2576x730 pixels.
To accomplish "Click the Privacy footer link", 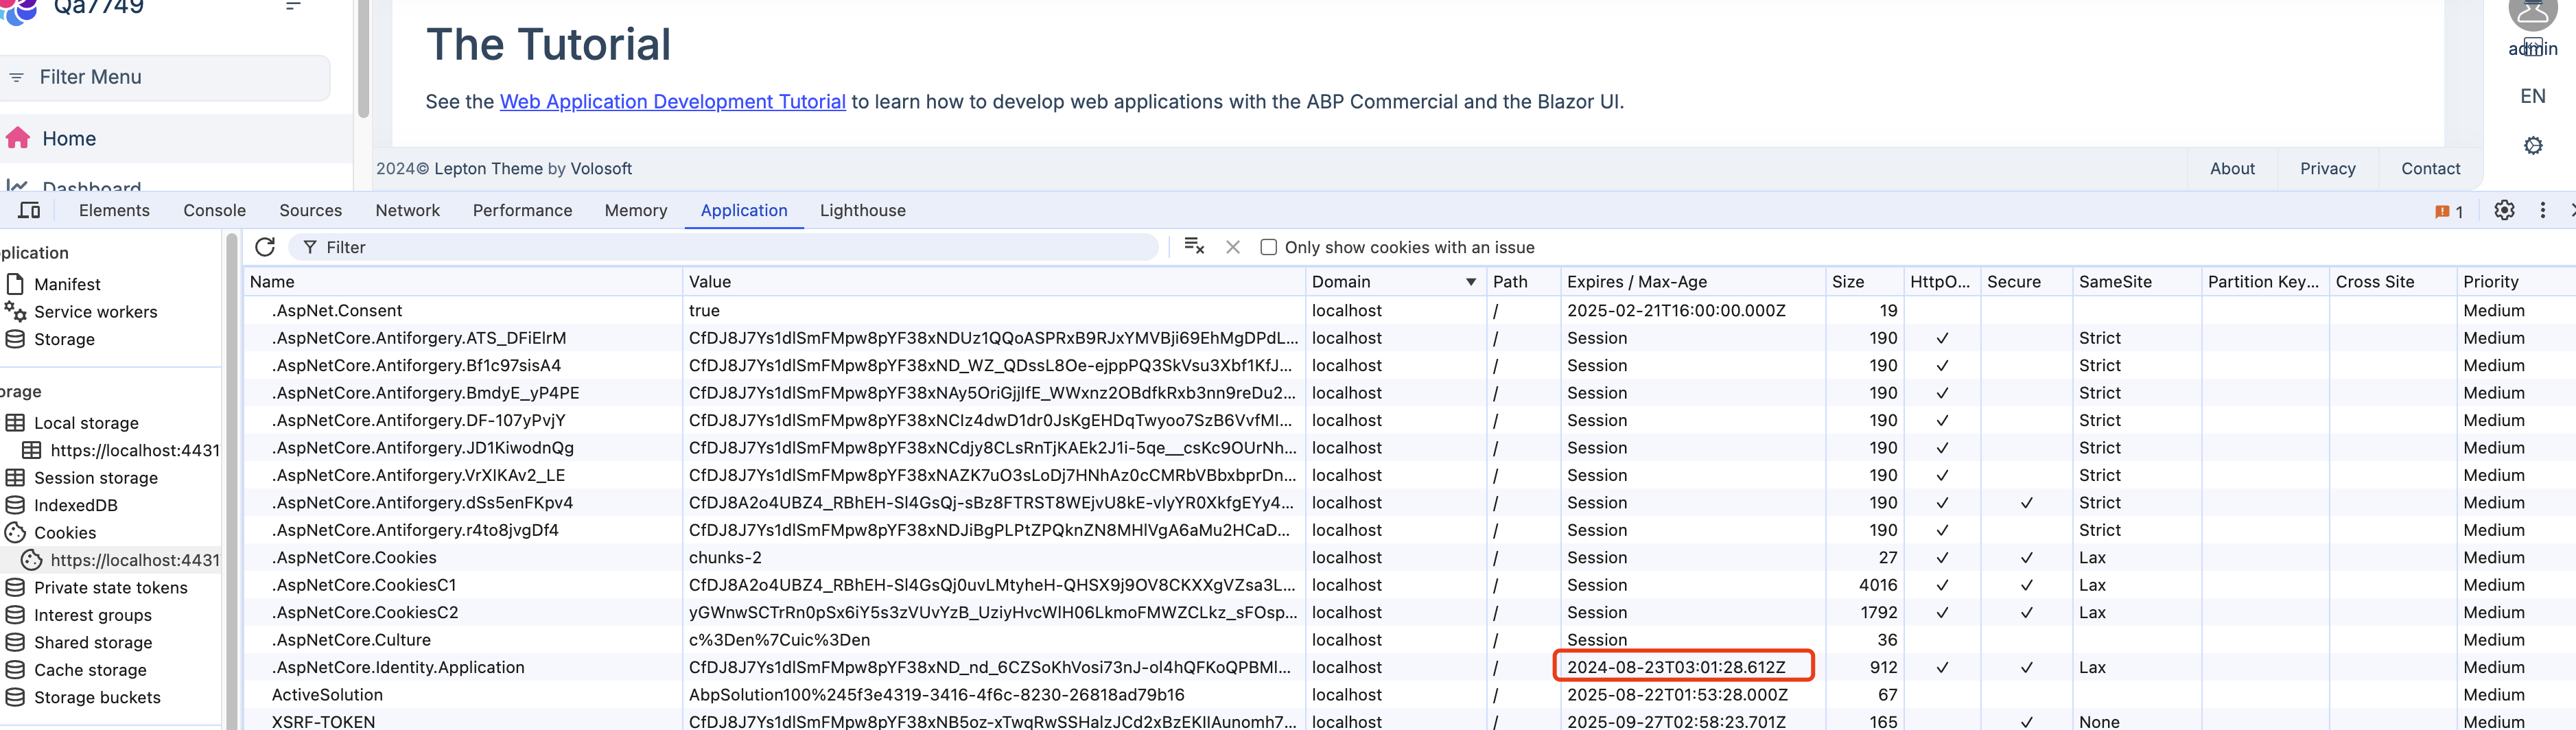I will [2327, 168].
